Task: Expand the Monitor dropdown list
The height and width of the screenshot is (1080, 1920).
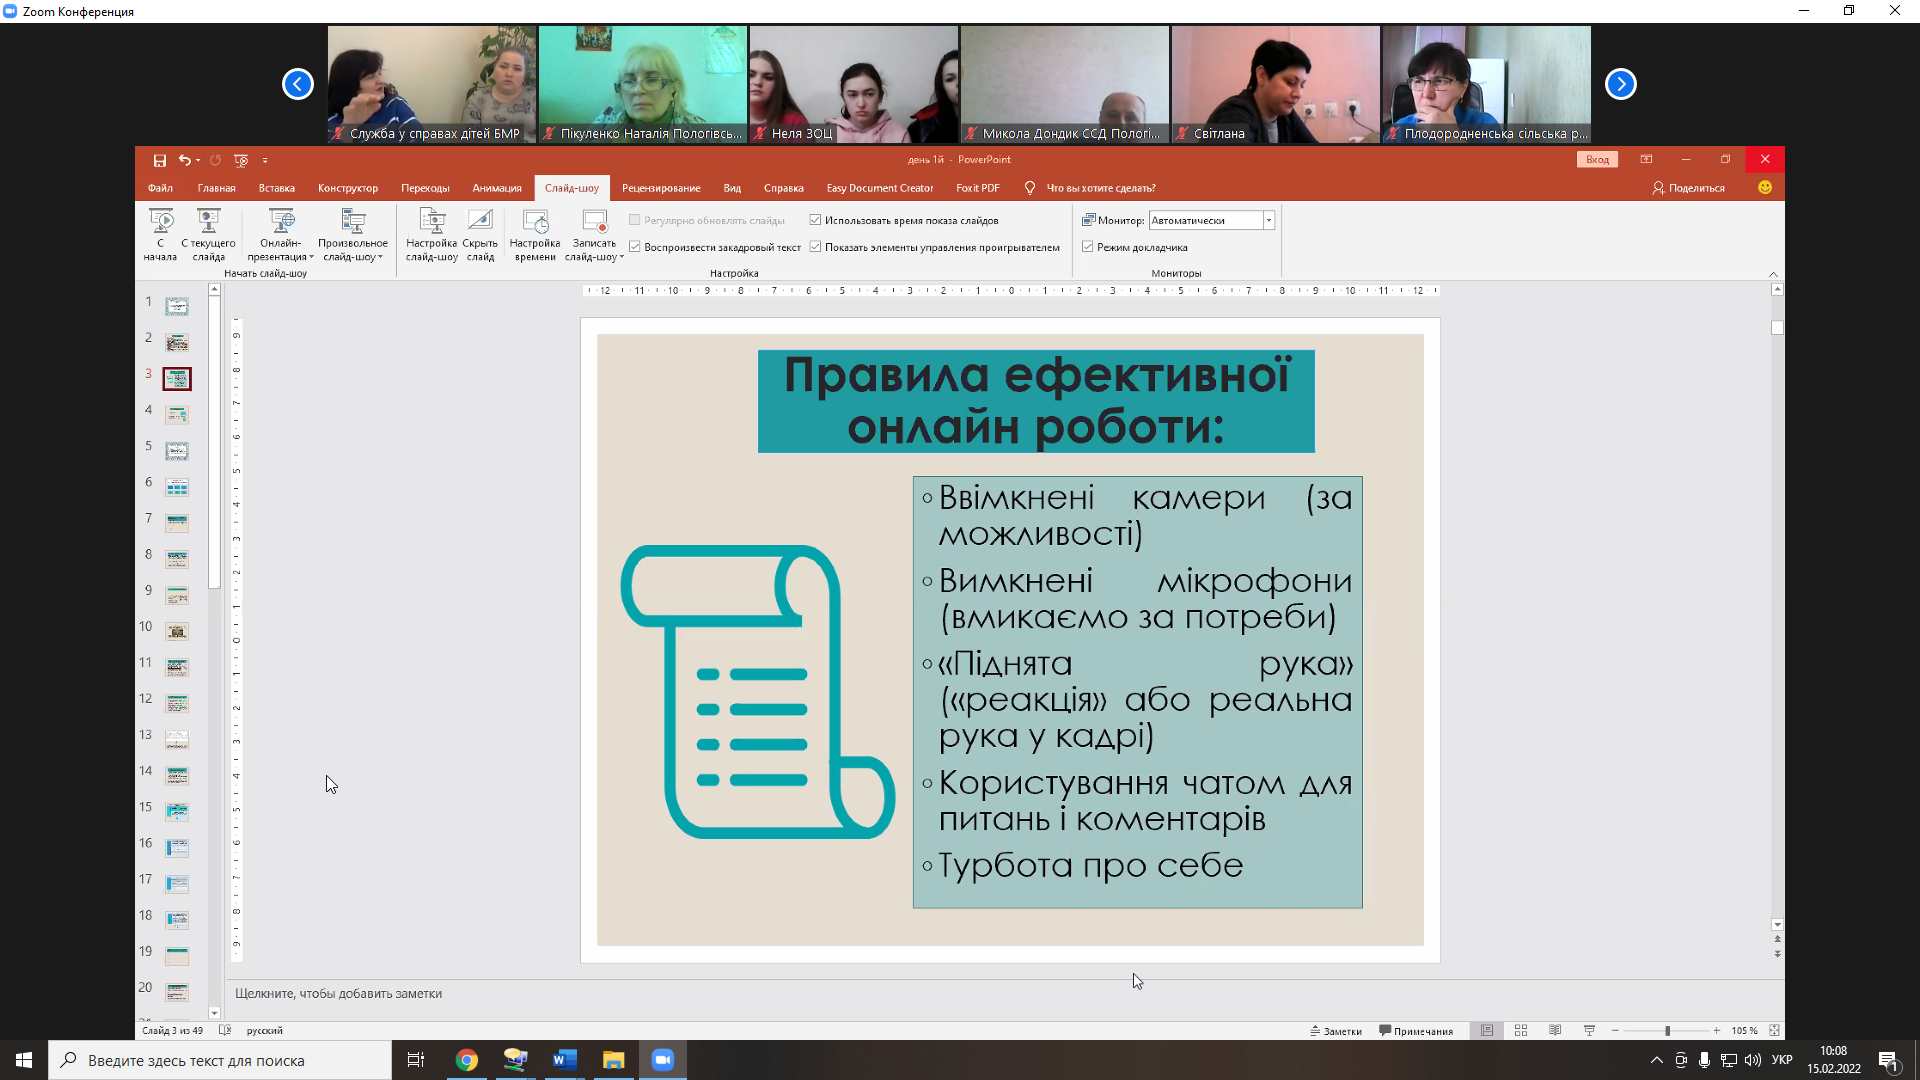Action: tap(1269, 220)
